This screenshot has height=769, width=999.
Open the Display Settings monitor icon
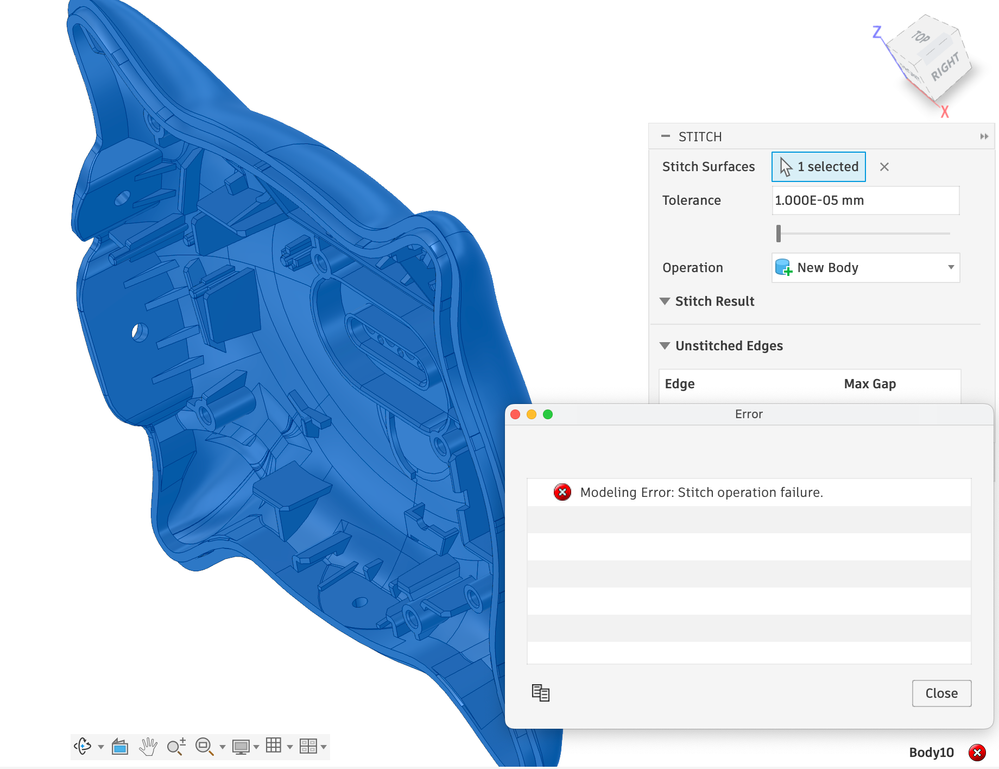(241, 747)
